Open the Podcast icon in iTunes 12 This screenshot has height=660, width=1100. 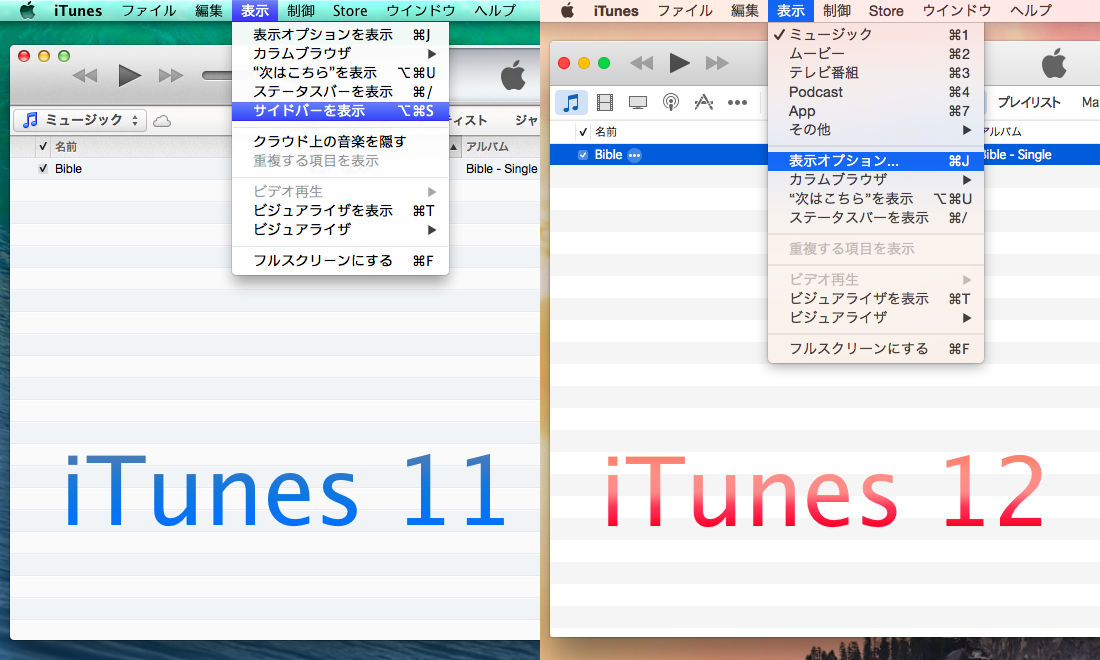point(671,102)
